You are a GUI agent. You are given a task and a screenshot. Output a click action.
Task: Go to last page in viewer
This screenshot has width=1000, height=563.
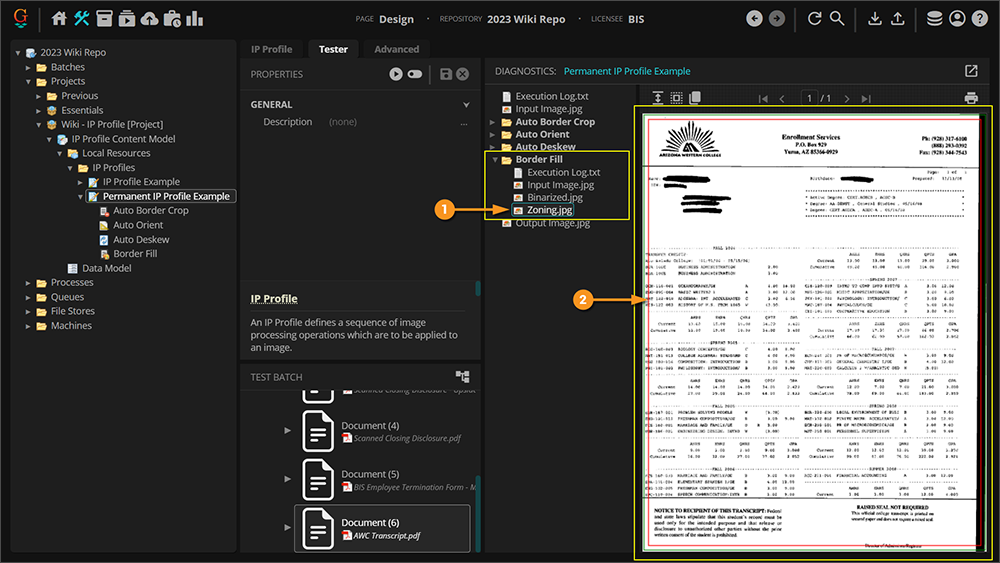pyautogui.click(x=866, y=99)
